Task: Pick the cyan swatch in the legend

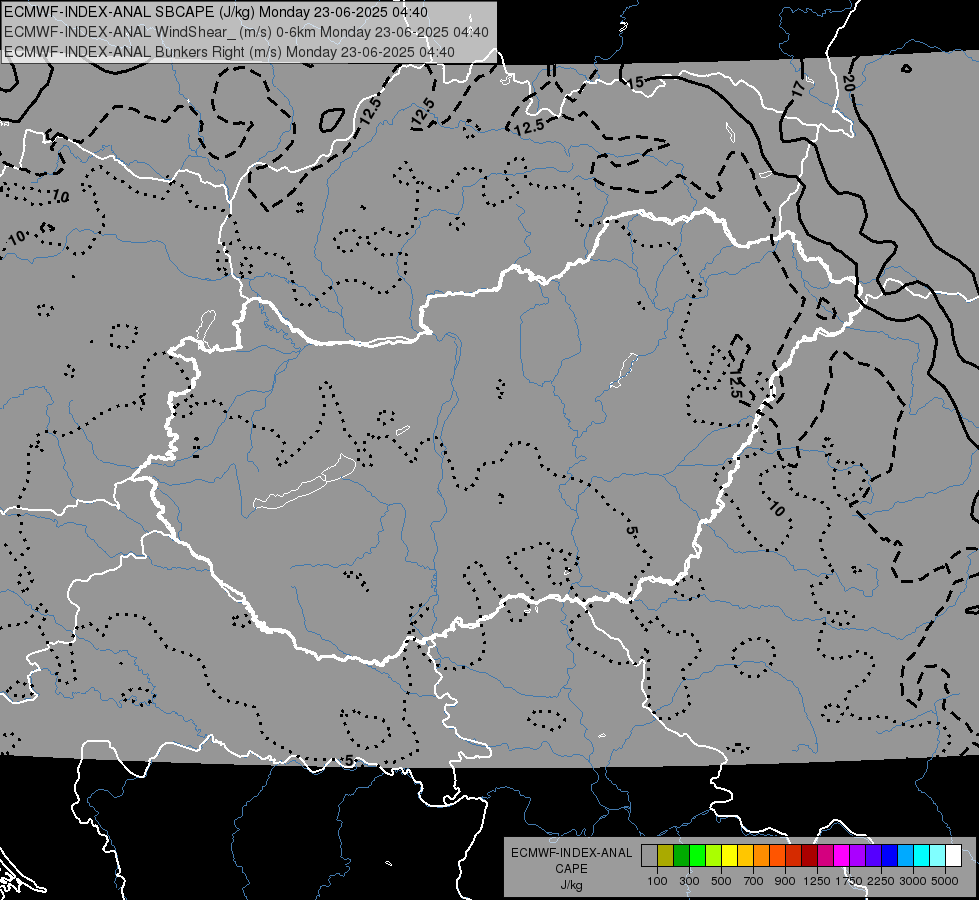Action: [922, 855]
